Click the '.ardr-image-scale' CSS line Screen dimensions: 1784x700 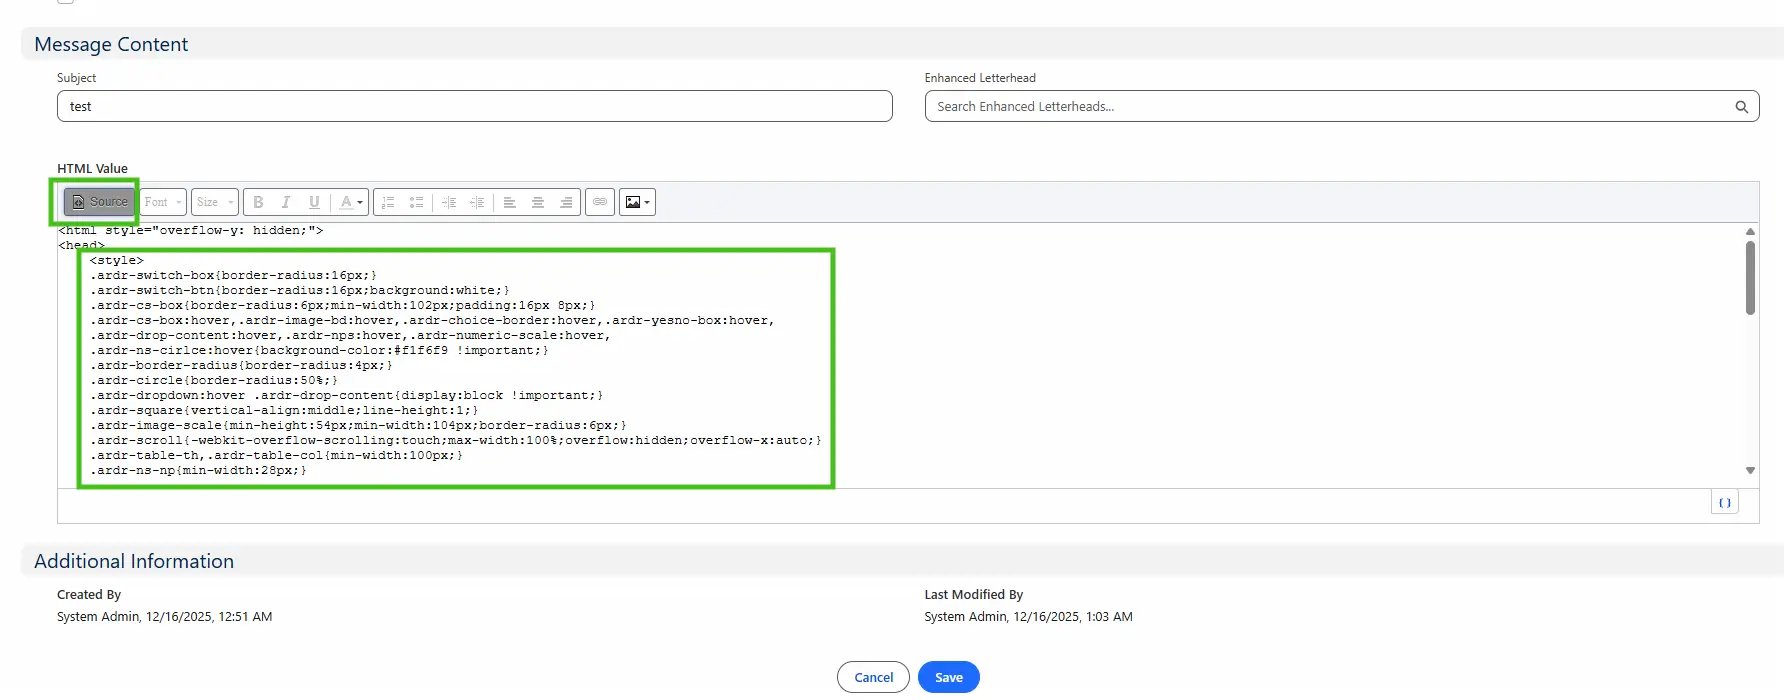358,425
